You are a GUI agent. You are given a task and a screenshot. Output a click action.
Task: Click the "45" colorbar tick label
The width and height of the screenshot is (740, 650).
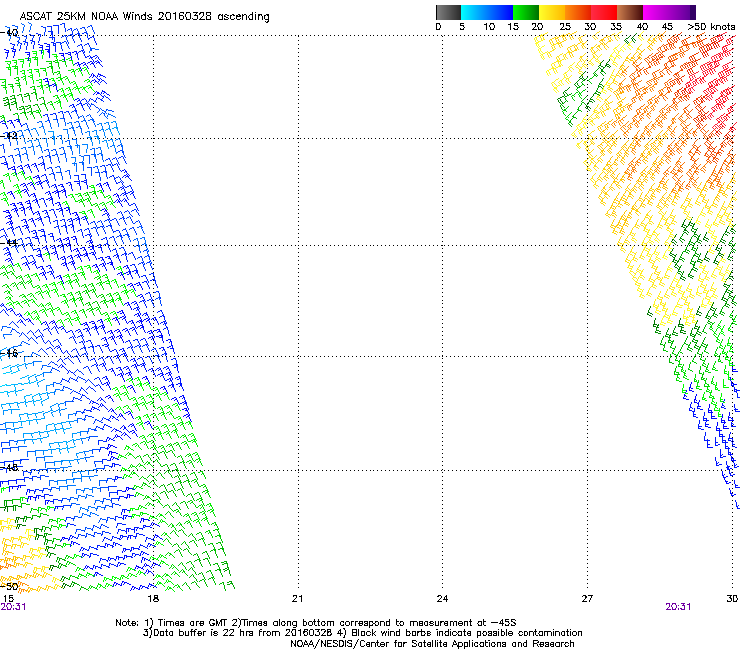pos(667,27)
